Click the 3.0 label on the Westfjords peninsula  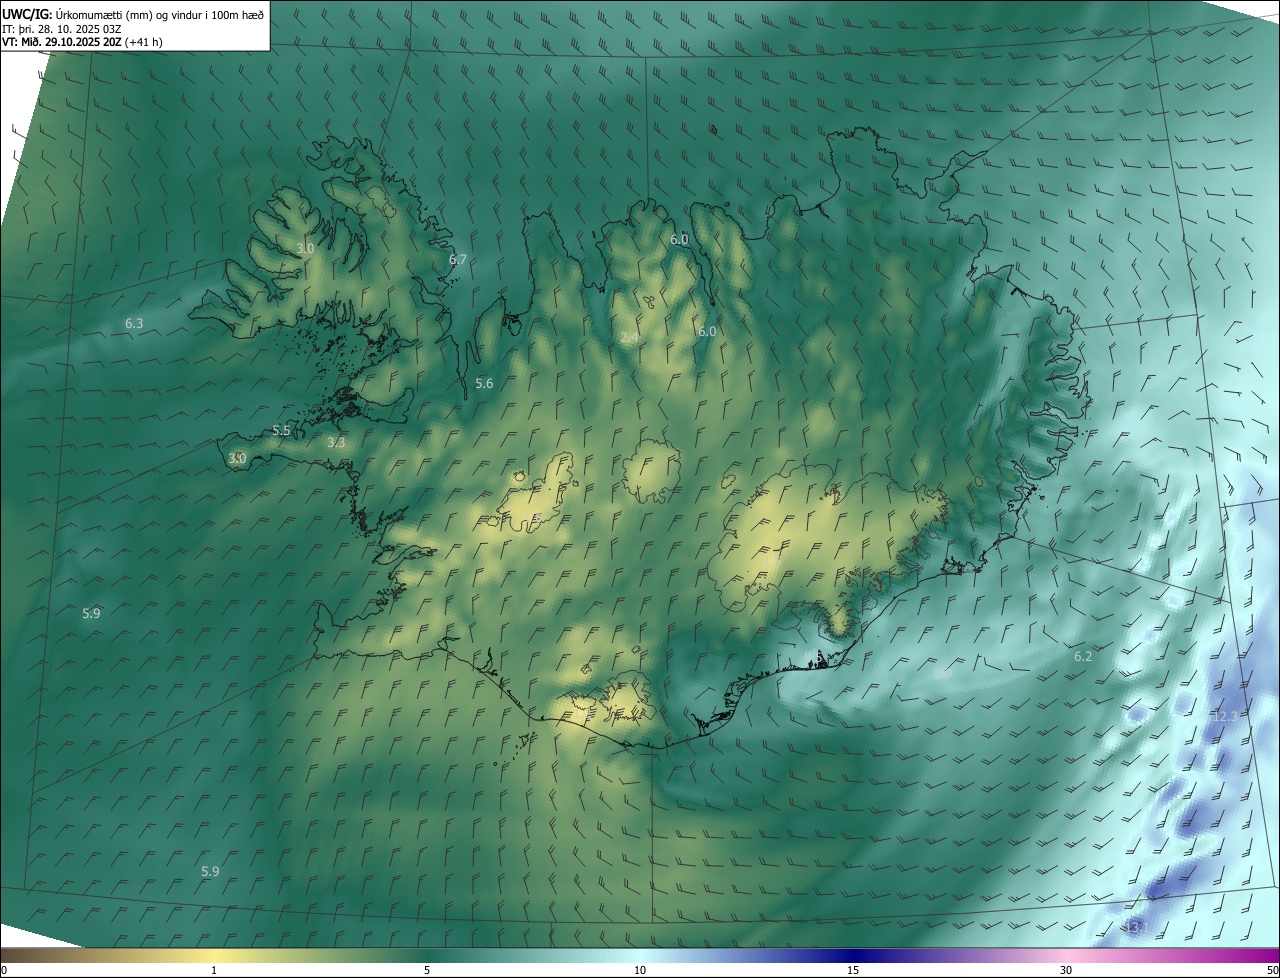click(305, 248)
